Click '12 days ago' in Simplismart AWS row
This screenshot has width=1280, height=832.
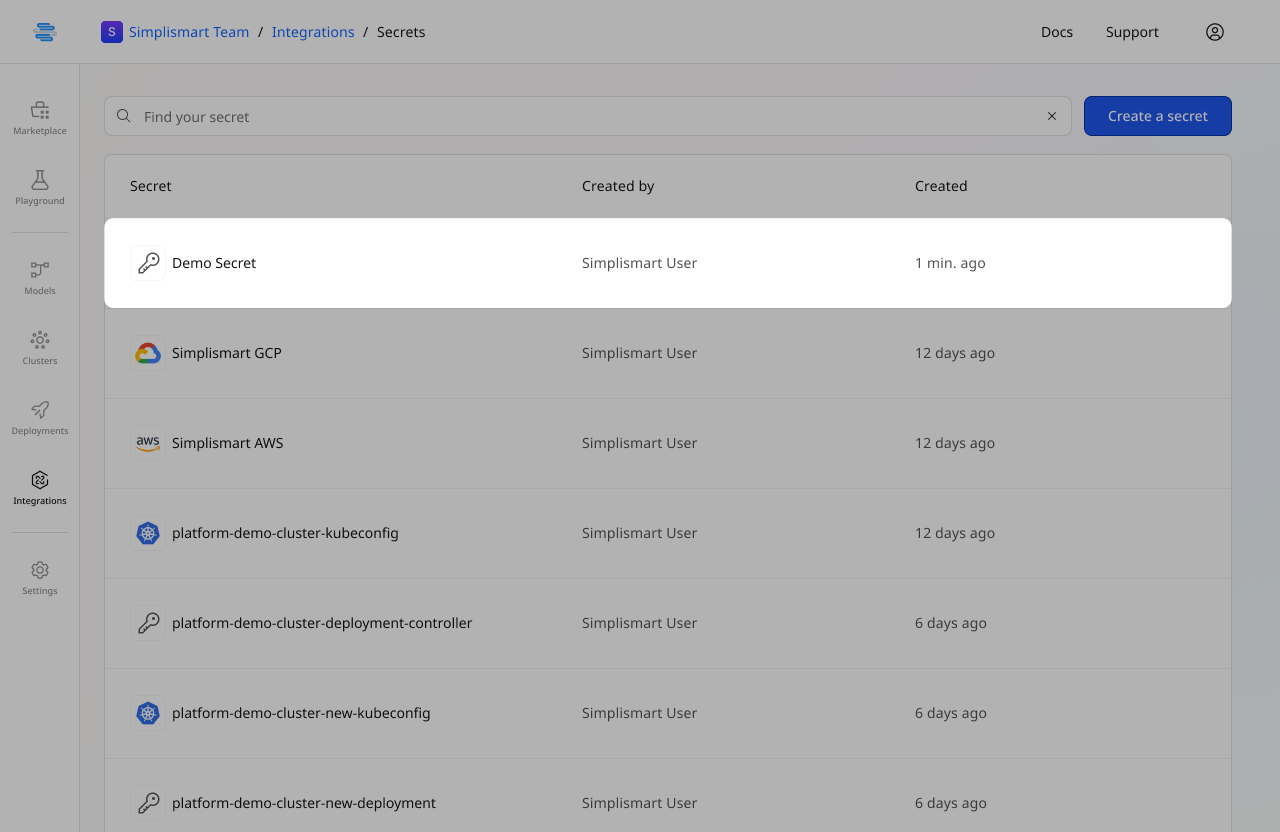[955, 443]
